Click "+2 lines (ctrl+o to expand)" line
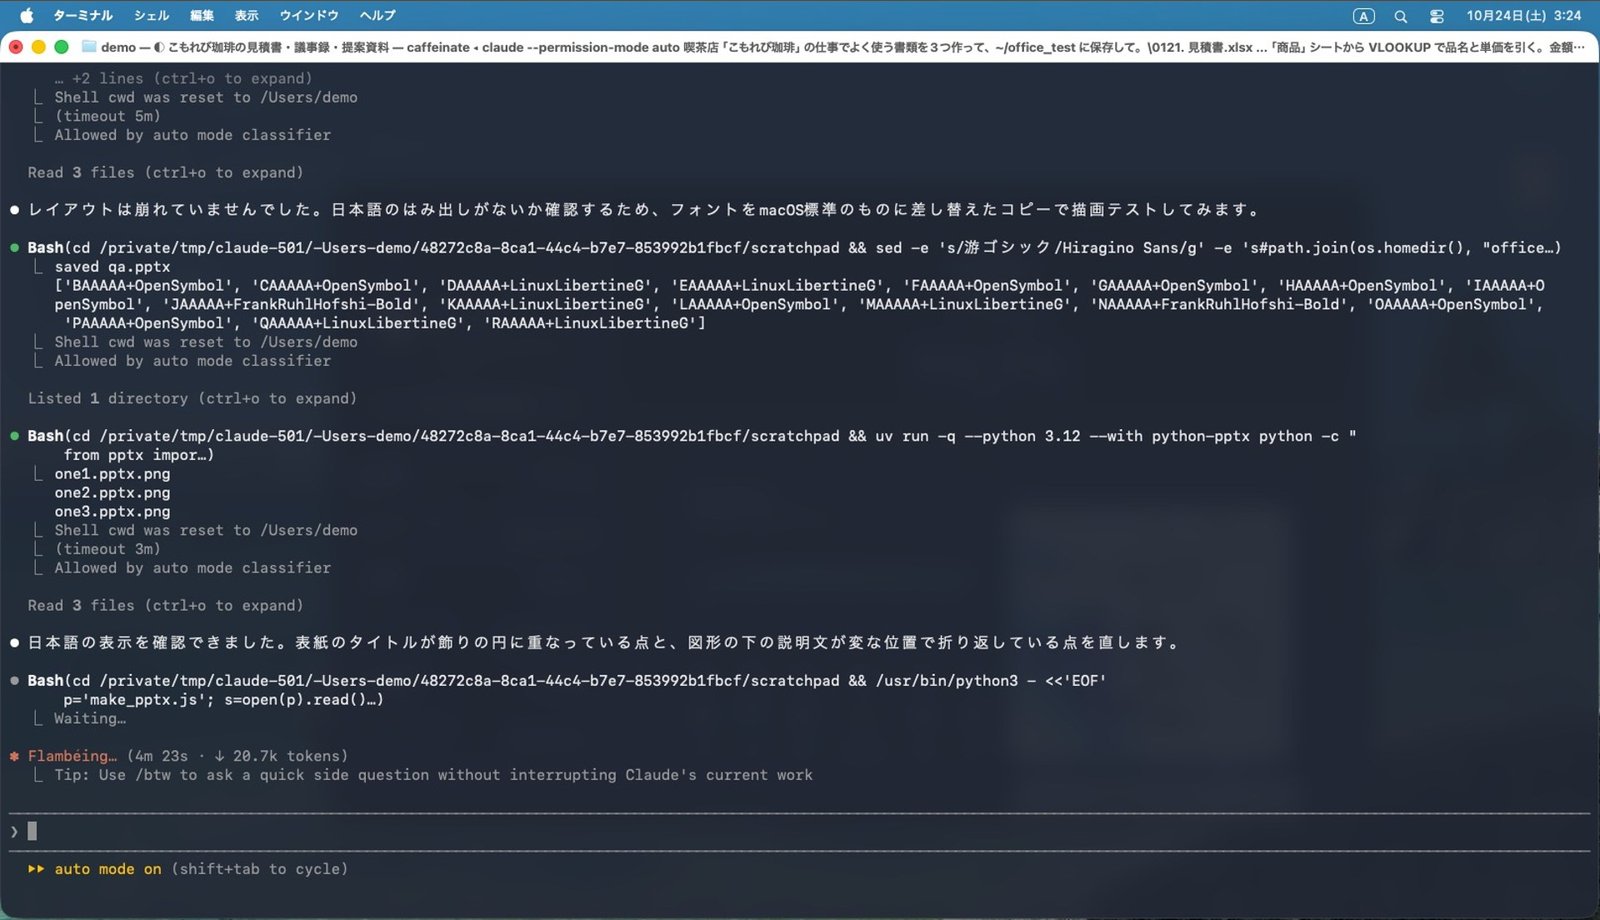The height and width of the screenshot is (920, 1600). click(x=183, y=78)
